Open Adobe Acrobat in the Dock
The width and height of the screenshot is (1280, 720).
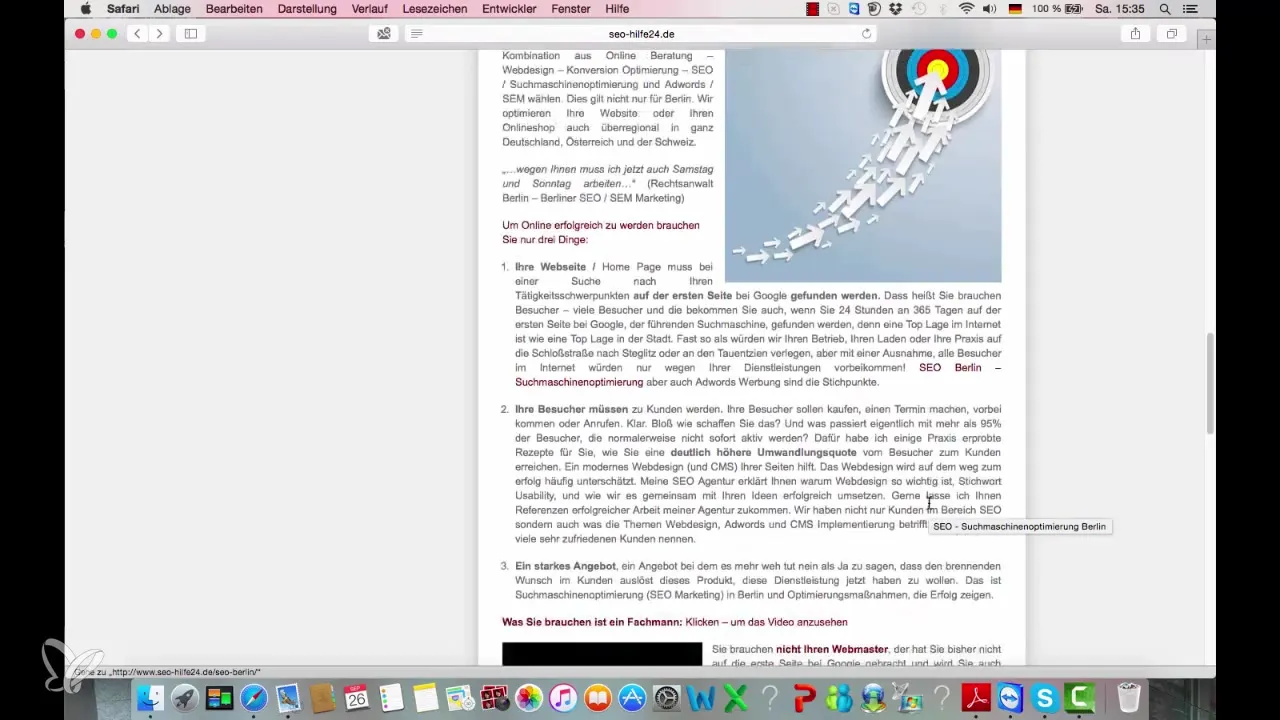[x=976, y=697]
